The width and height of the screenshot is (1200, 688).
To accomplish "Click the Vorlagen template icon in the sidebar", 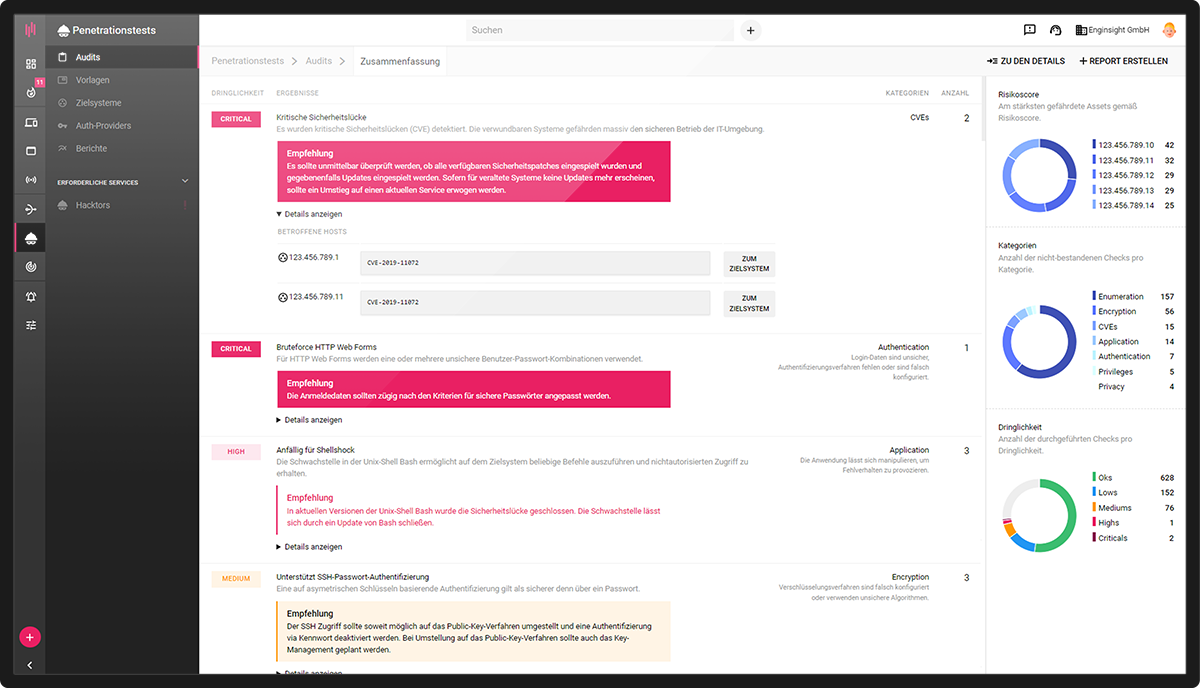I will [x=63, y=80].
